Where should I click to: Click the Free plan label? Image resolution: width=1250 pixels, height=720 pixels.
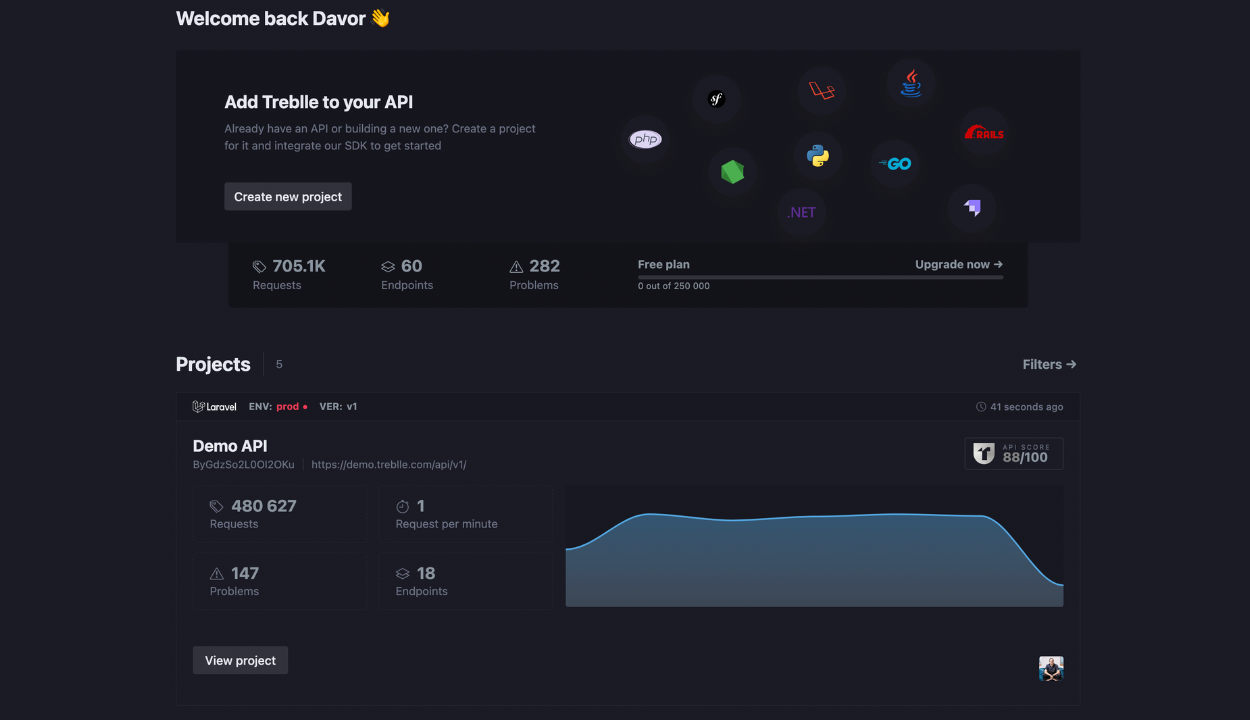click(664, 265)
